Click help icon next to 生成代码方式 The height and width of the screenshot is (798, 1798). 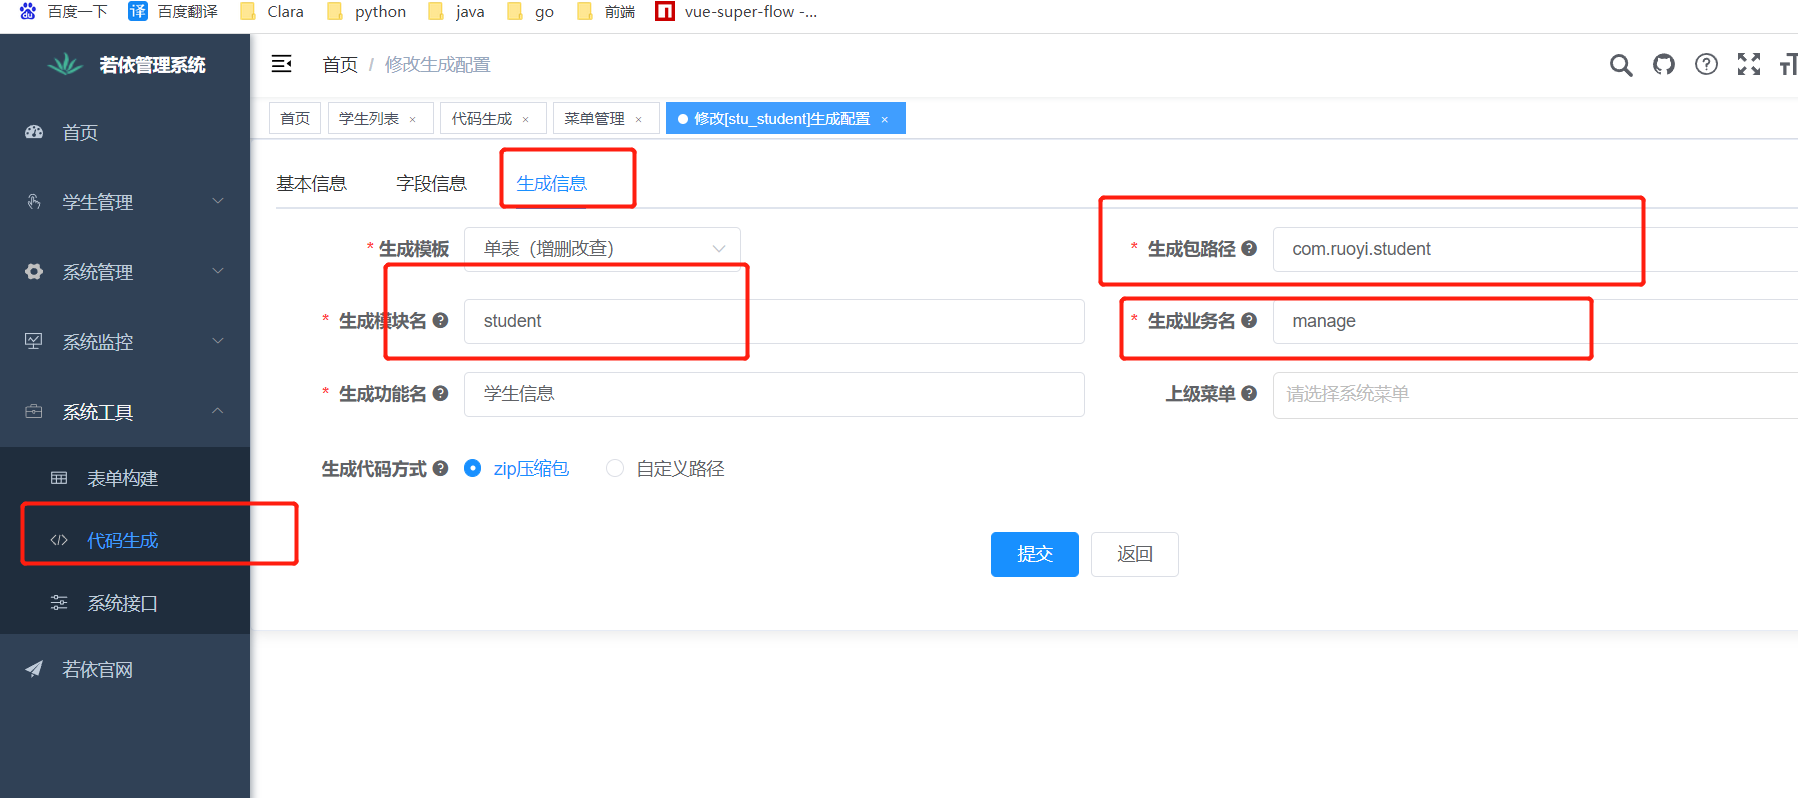point(440,468)
